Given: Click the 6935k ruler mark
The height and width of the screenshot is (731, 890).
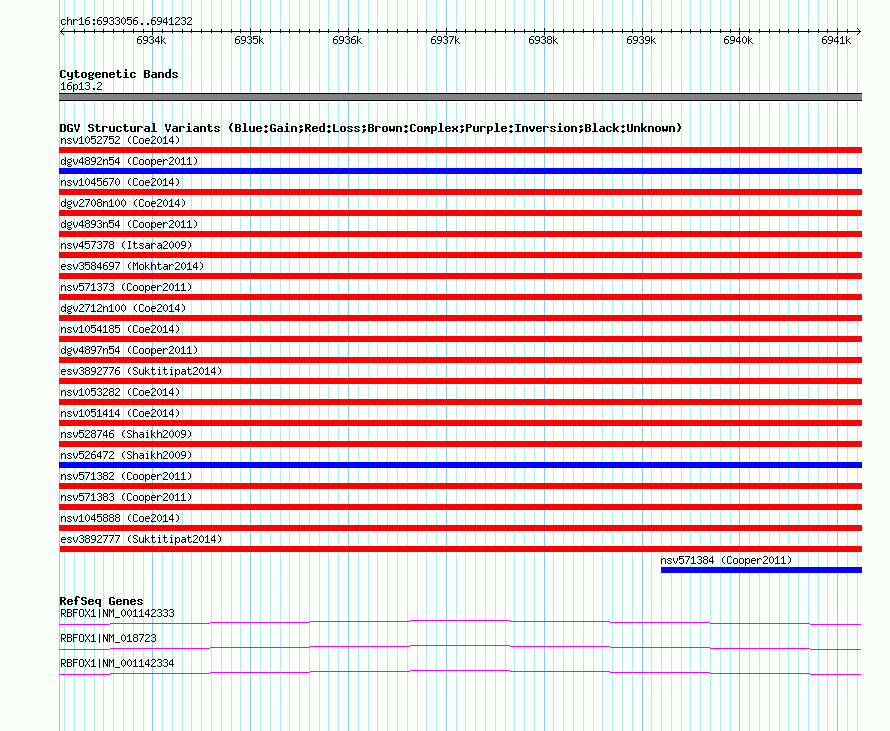Looking at the screenshot, I should tap(249, 40).
